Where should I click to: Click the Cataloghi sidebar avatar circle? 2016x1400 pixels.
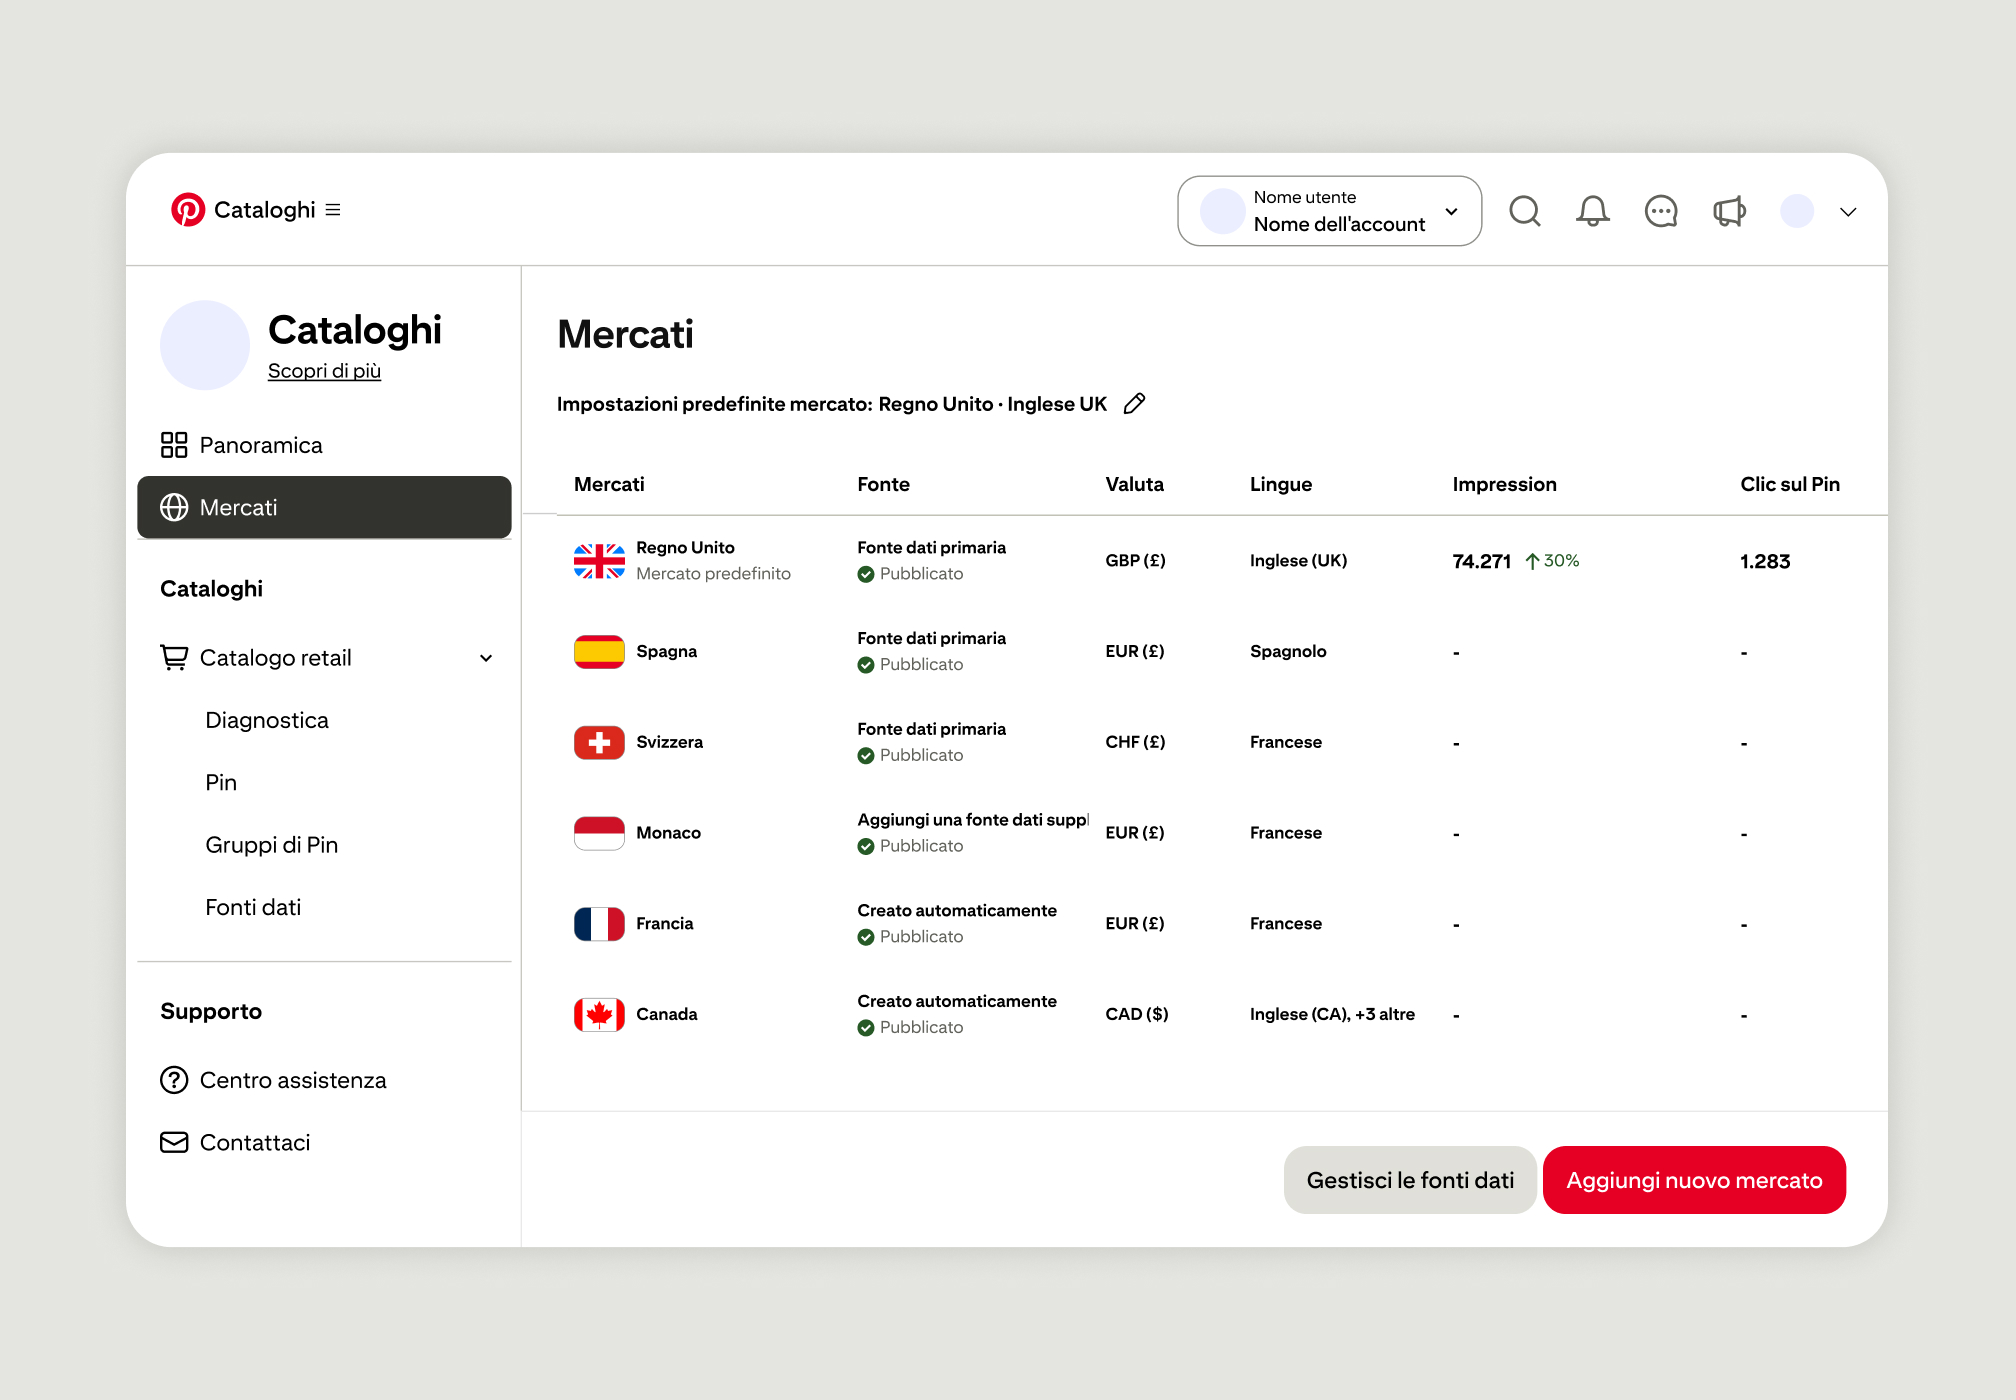pyautogui.click(x=205, y=345)
